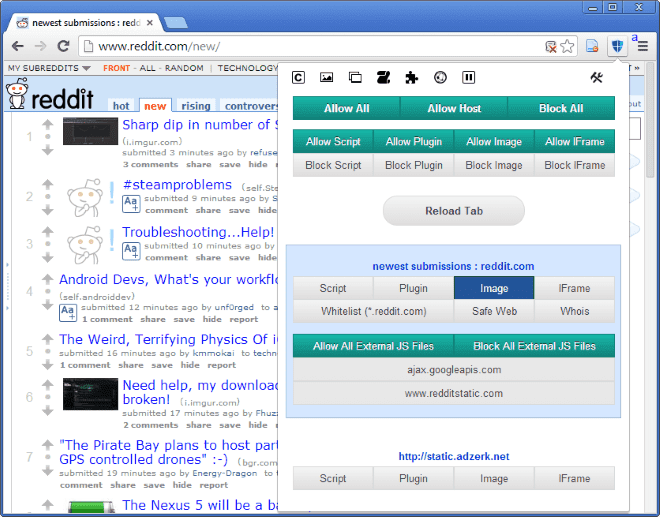Toggle IFrame under static.adzerk.net
Image resolution: width=660 pixels, height=517 pixels.
(575, 478)
